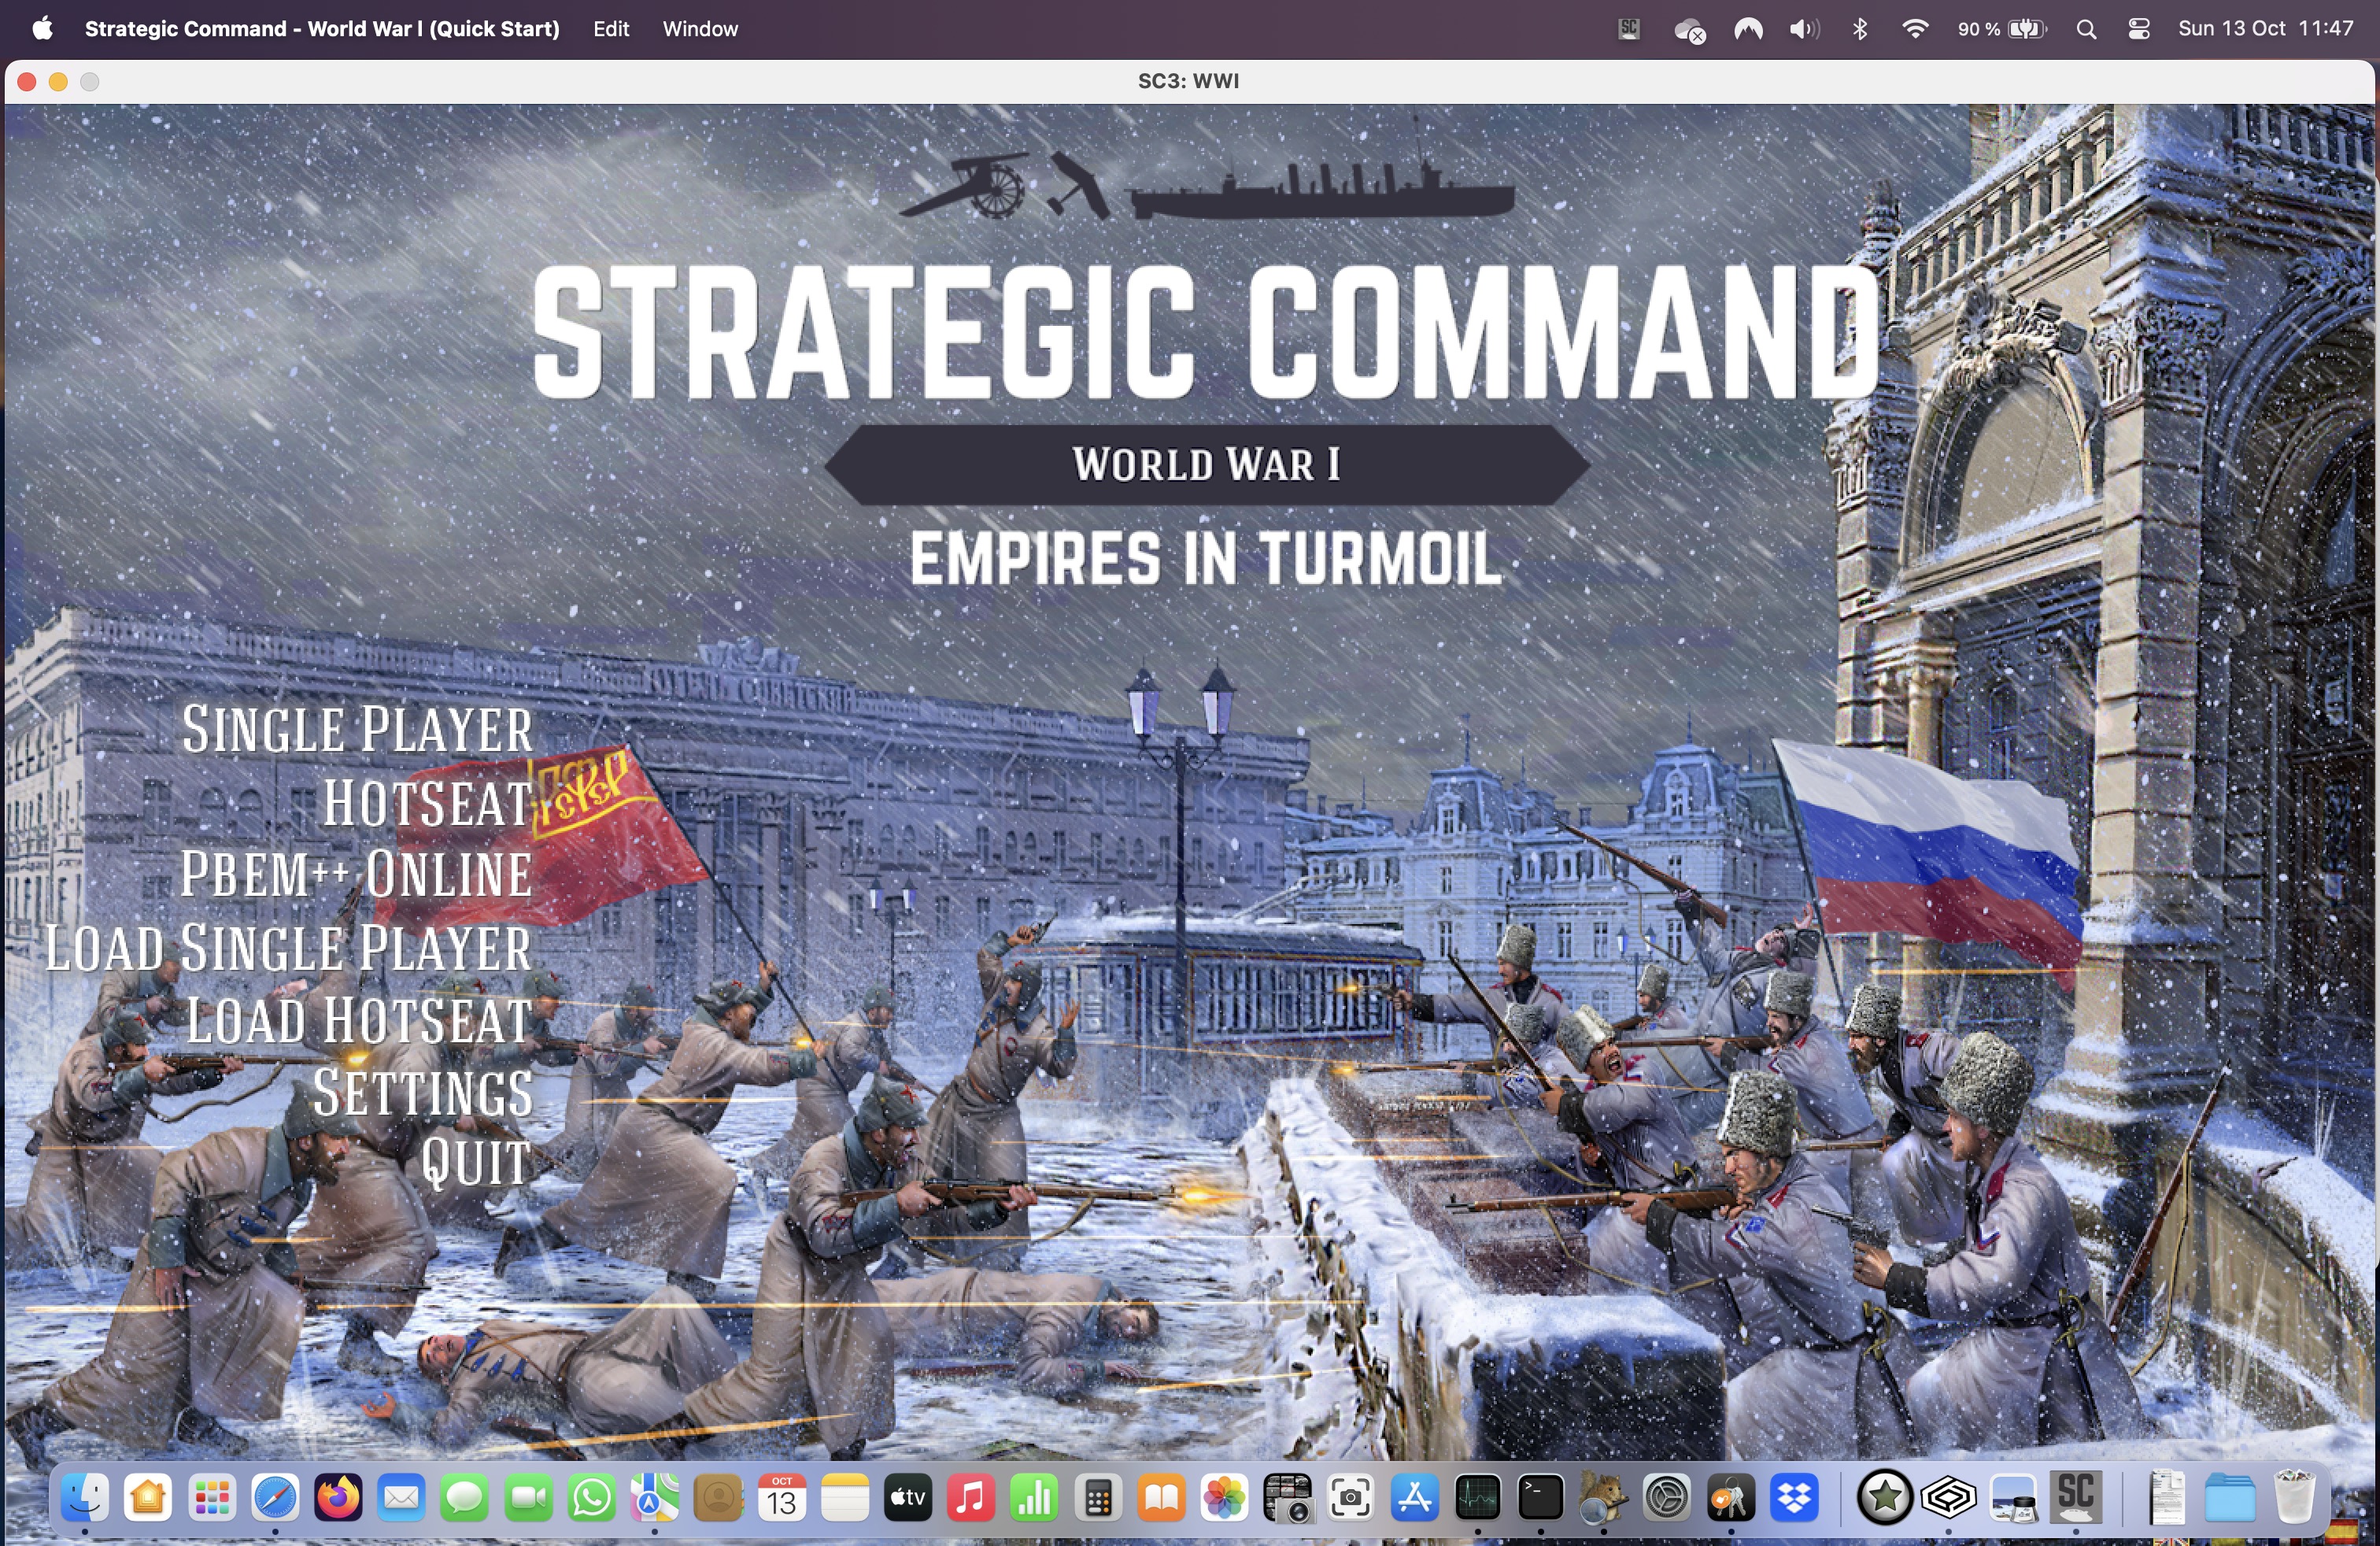Open PBEM++ Online multiplayer
Screen dimensions: 2380x1546
356,875
